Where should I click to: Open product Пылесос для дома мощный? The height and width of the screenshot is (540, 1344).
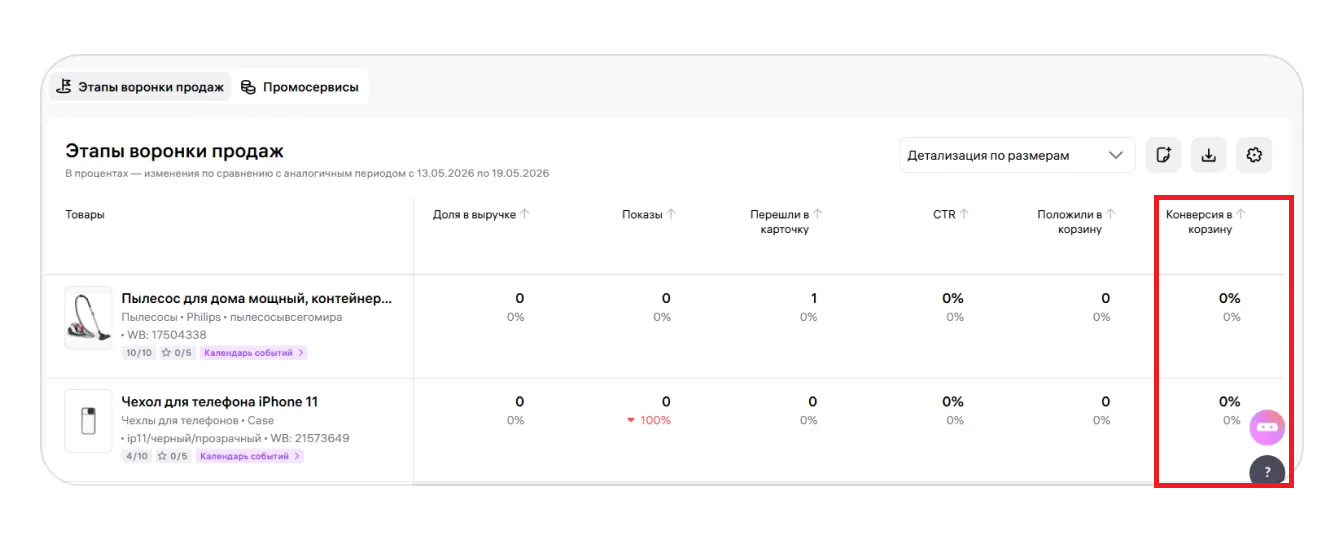tap(257, 298)
